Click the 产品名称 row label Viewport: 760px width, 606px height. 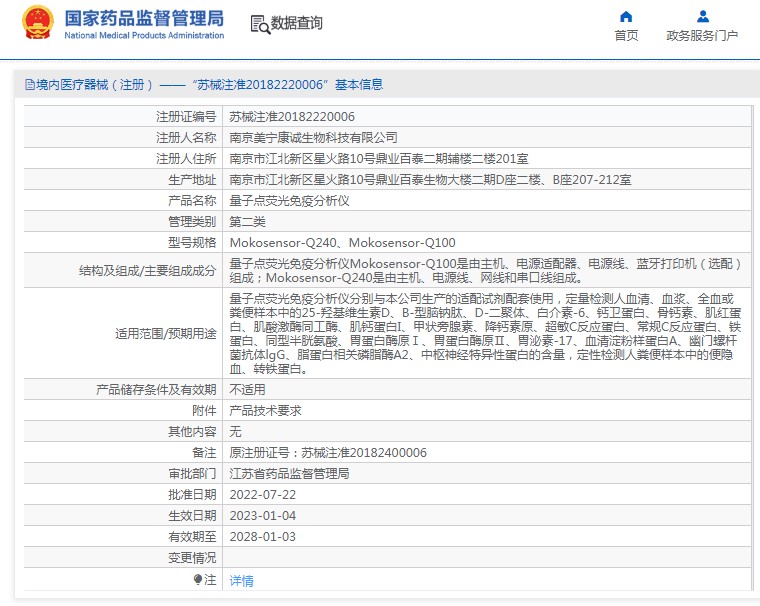(x=192, y=201)
